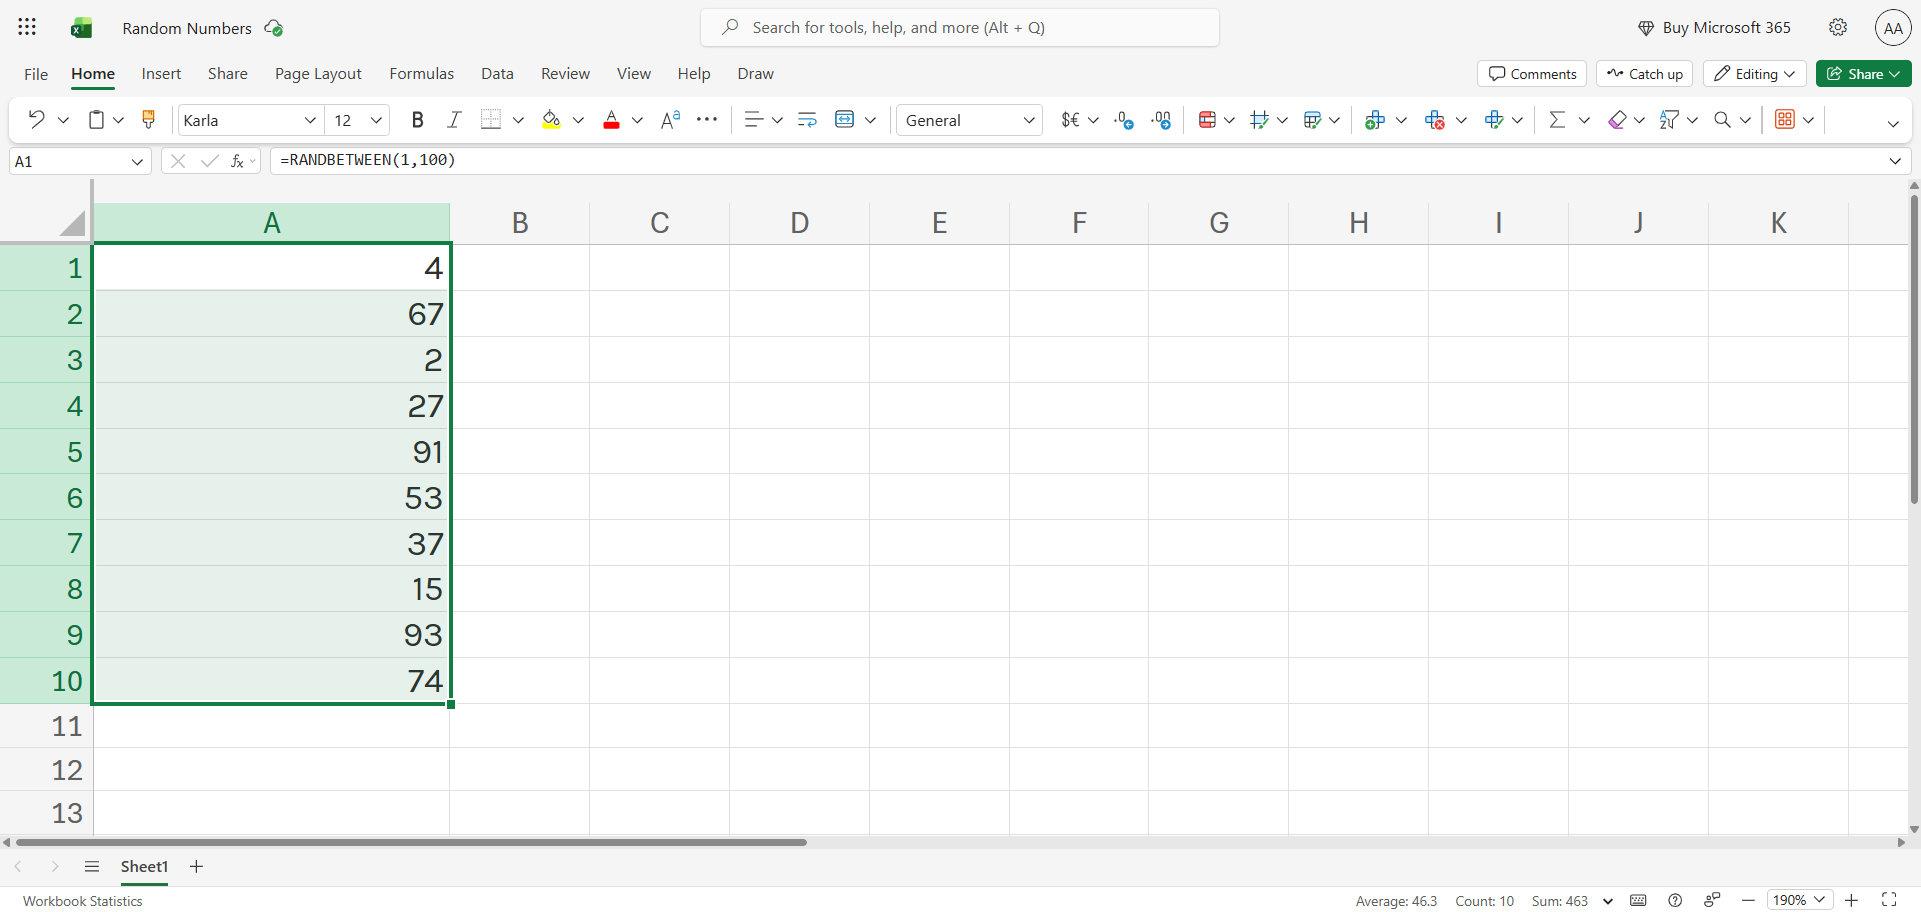Open the settings gear
The height and width of the screenshot is (912, 1921).
(1838, 27)
